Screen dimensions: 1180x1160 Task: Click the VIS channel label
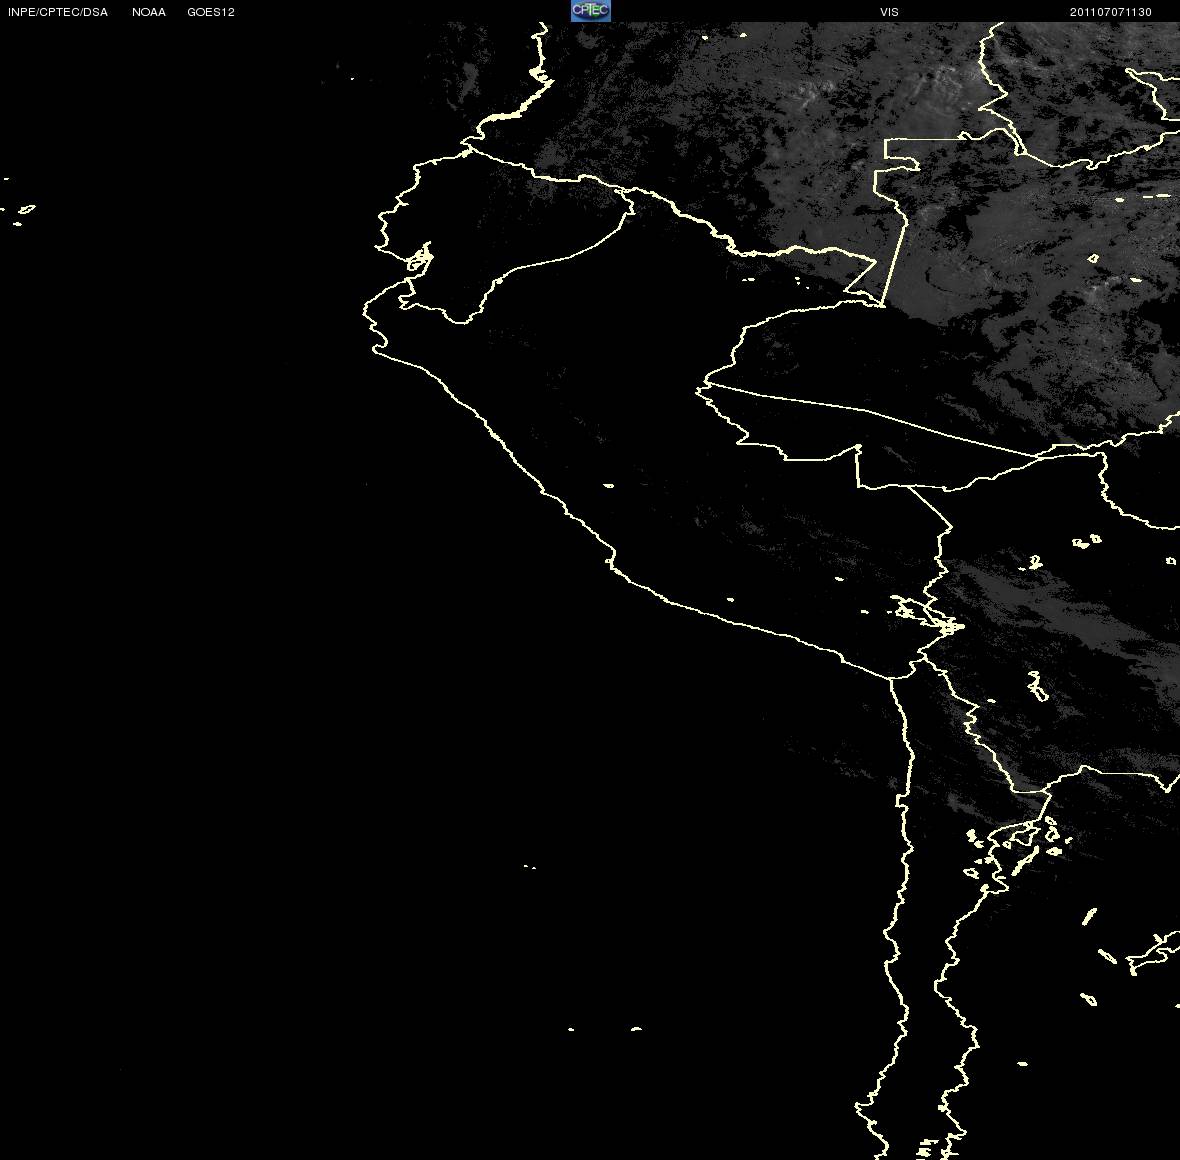890,12
